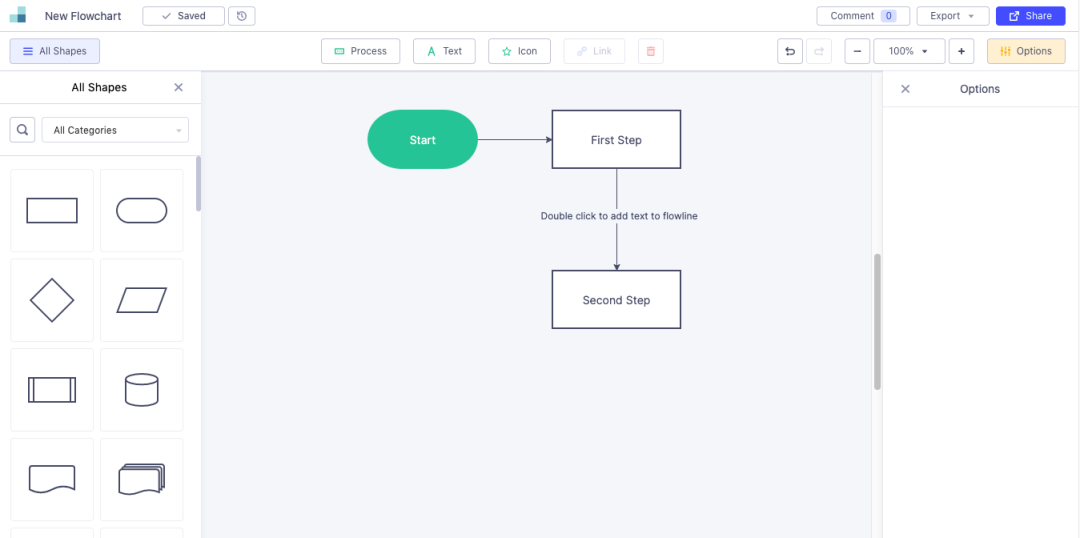Image resolution: width=1080 pixels, height=538 pixels.
Task: Add a Process shape
Action: (360, 51)
